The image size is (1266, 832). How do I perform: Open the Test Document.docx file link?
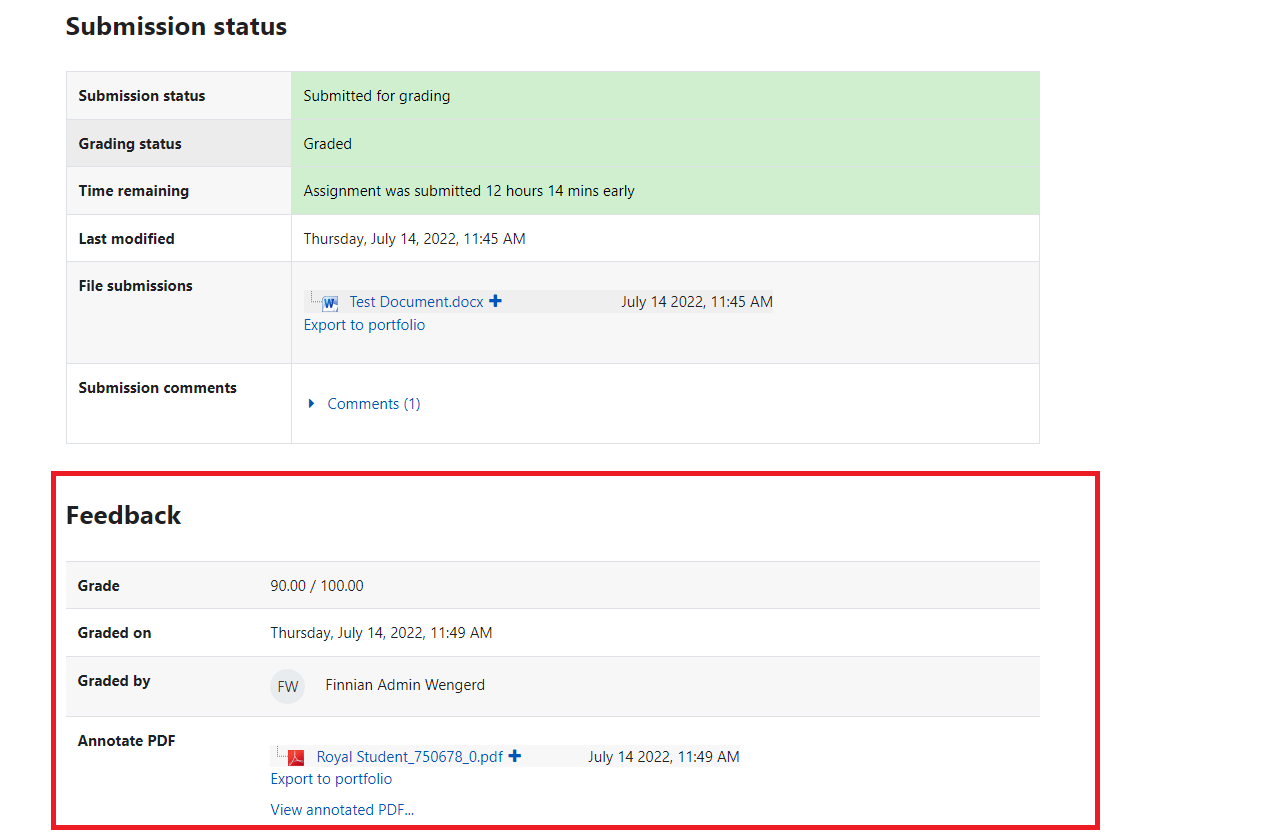tap(416, 302)
